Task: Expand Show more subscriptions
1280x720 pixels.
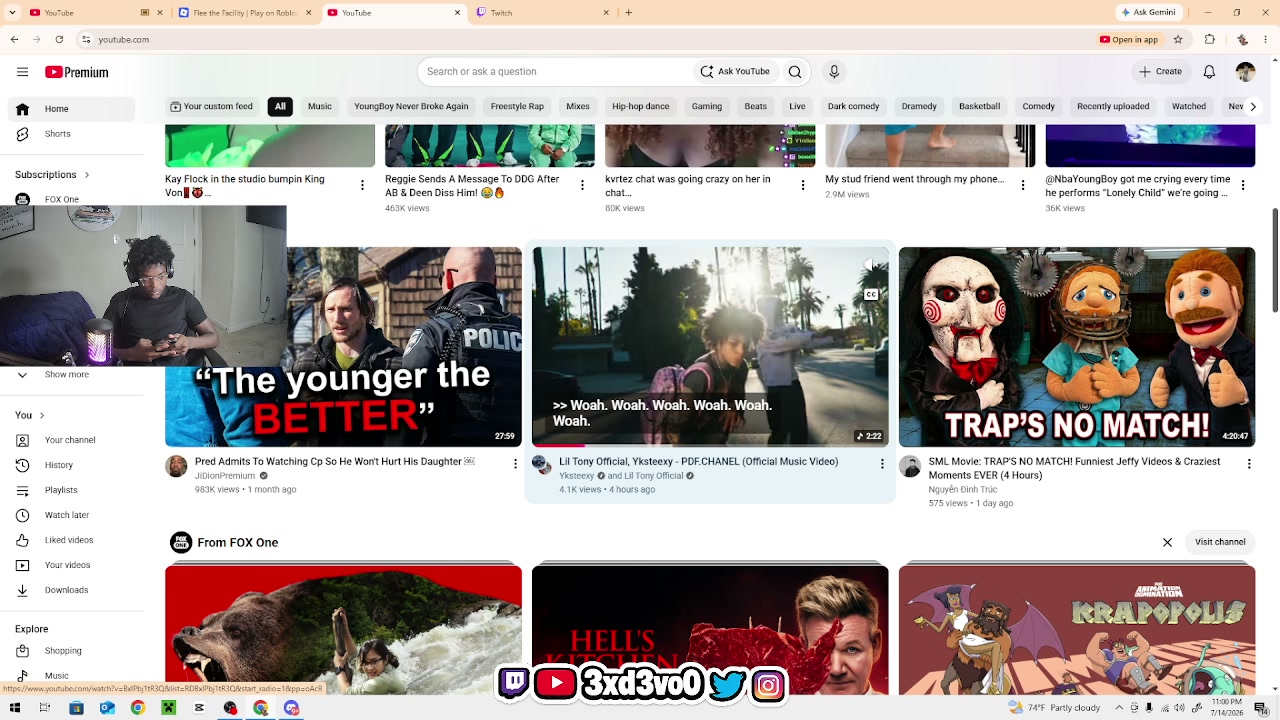Action: click(68, 374)
